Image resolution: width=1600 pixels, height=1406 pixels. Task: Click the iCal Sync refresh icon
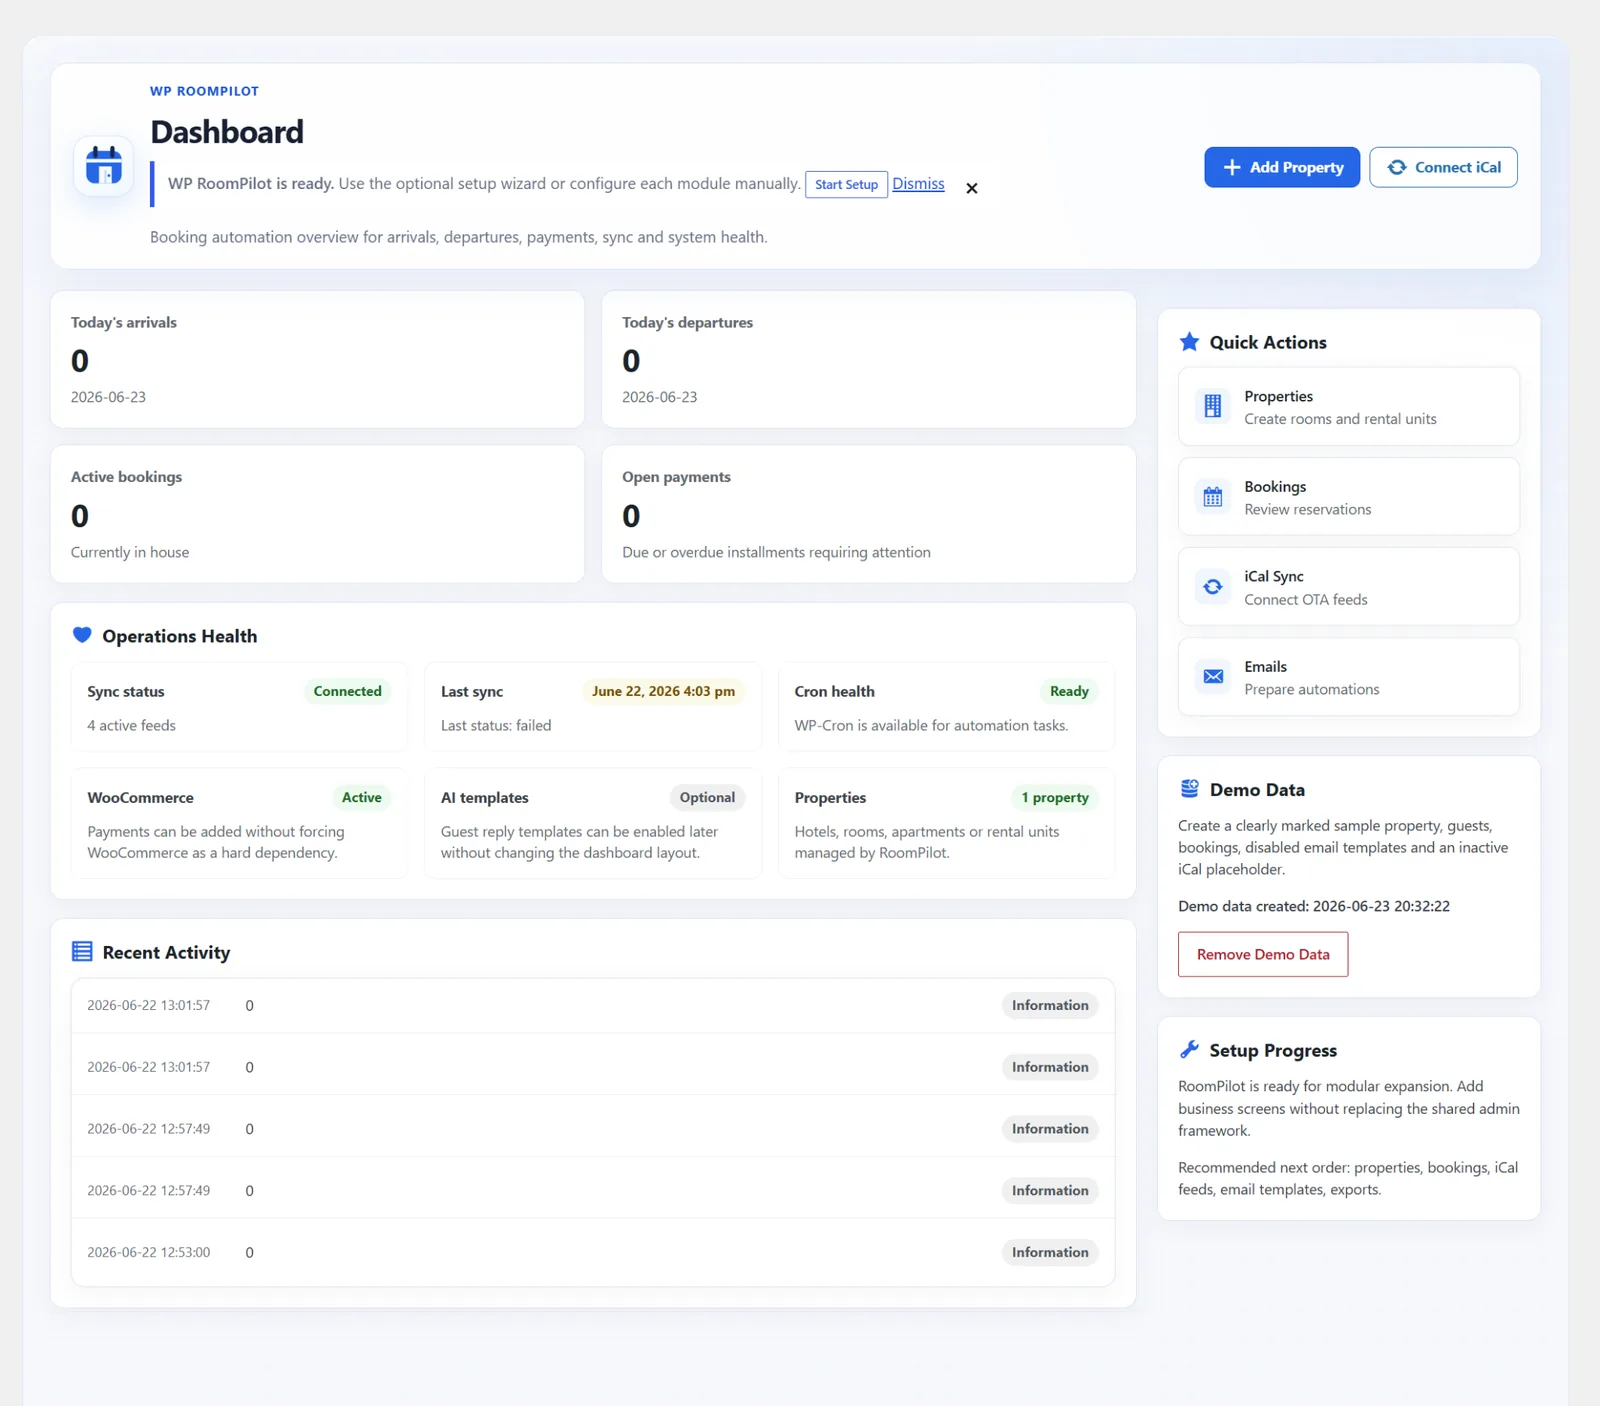pyautogui.click(x=1213, y=587)
